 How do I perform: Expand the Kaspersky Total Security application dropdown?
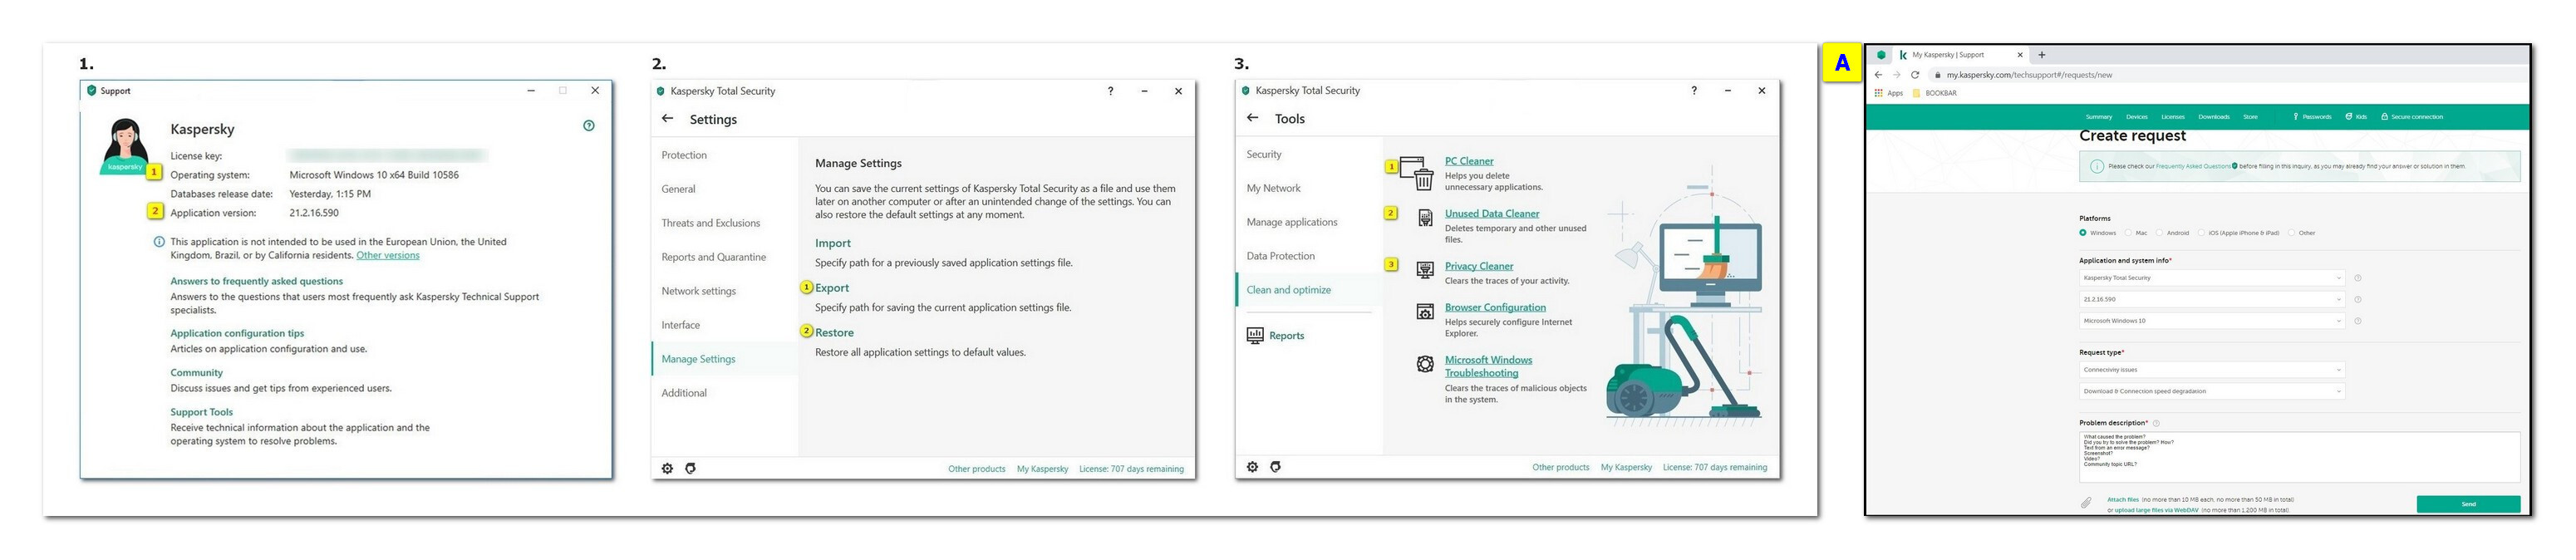(2212, 278)
